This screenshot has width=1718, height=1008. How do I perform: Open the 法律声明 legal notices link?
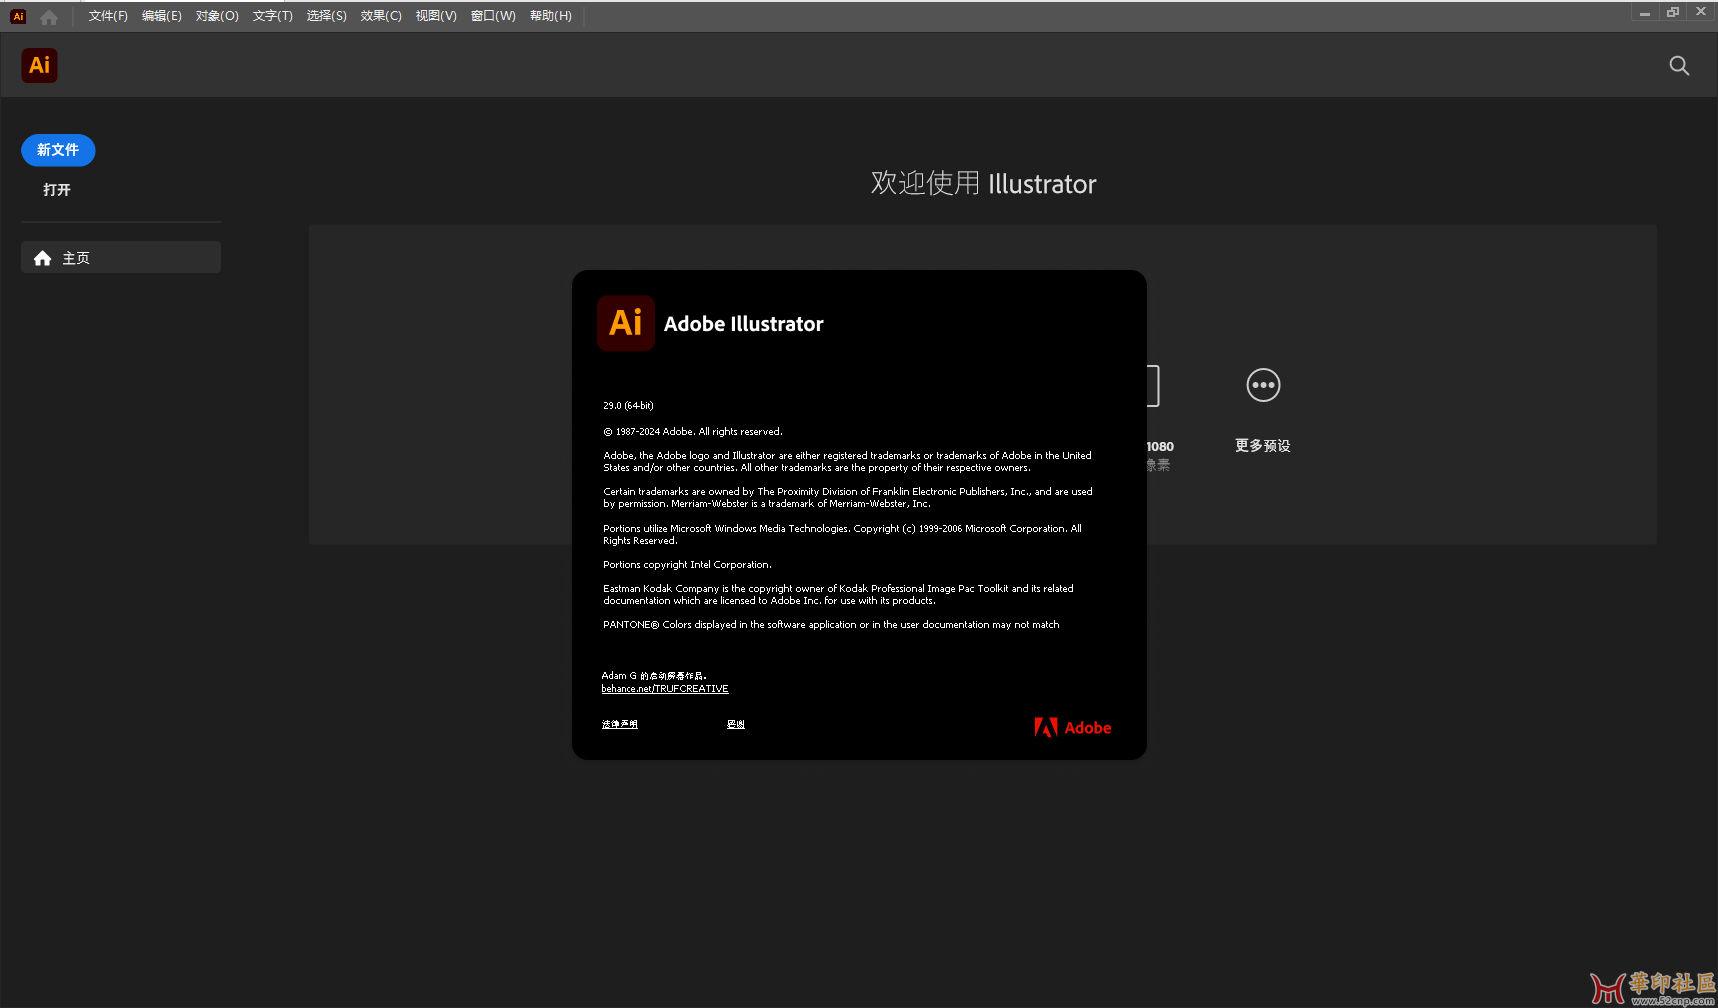coord(620,724)
